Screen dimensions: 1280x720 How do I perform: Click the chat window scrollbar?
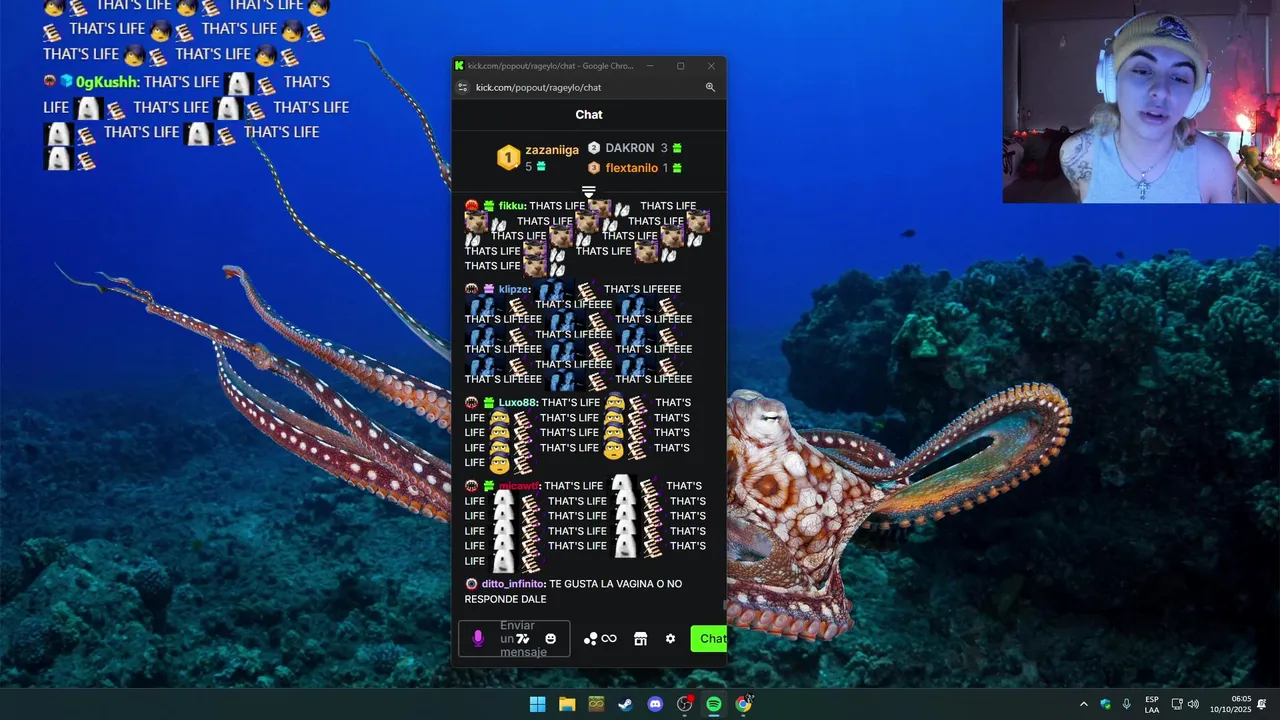coord(724,604)
